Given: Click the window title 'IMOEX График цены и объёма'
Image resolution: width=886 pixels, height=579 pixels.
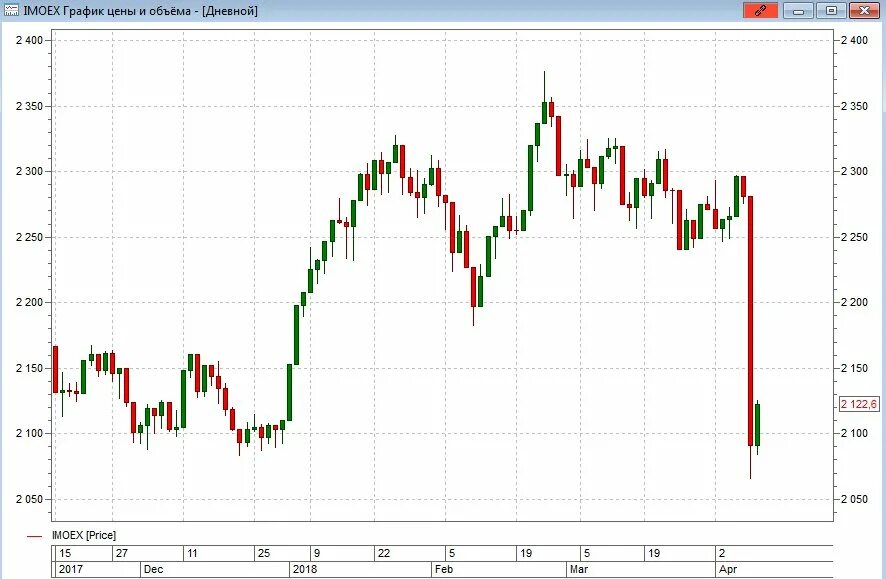Looking at the screenshot, I should [x=107, y=11].
